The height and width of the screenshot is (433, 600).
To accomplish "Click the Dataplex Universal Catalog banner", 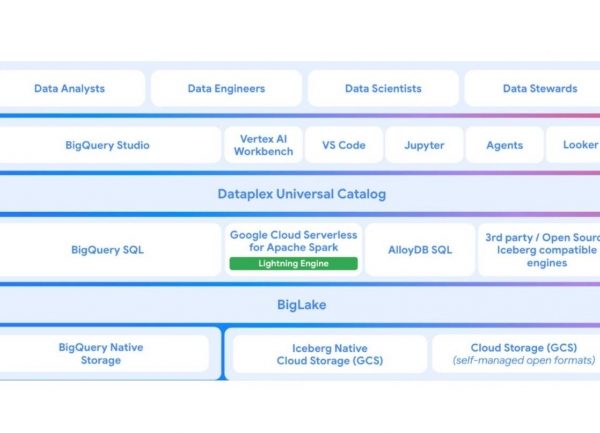I will pyautogui.click(x=300, y=194).
